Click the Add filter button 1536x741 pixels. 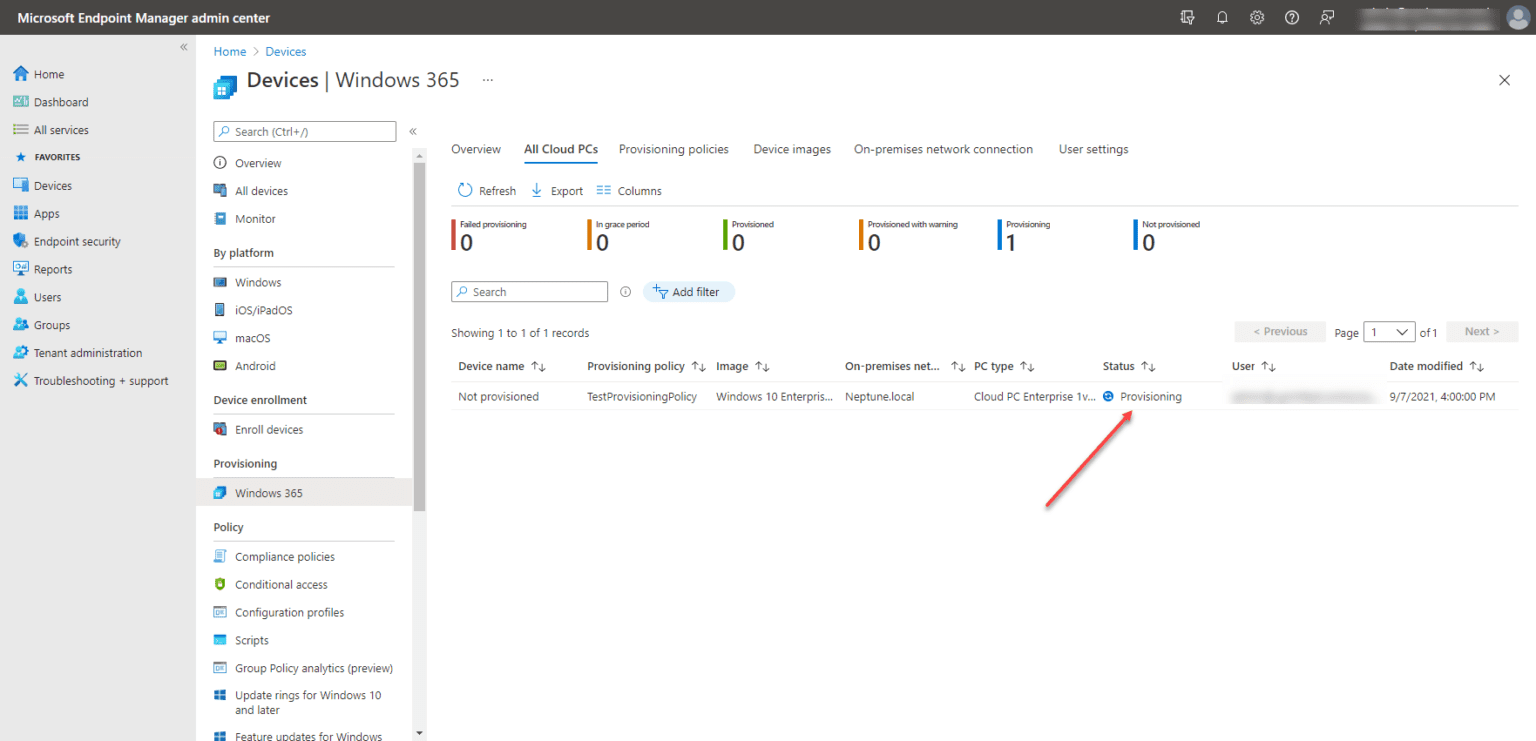click(x=688, y=291)
